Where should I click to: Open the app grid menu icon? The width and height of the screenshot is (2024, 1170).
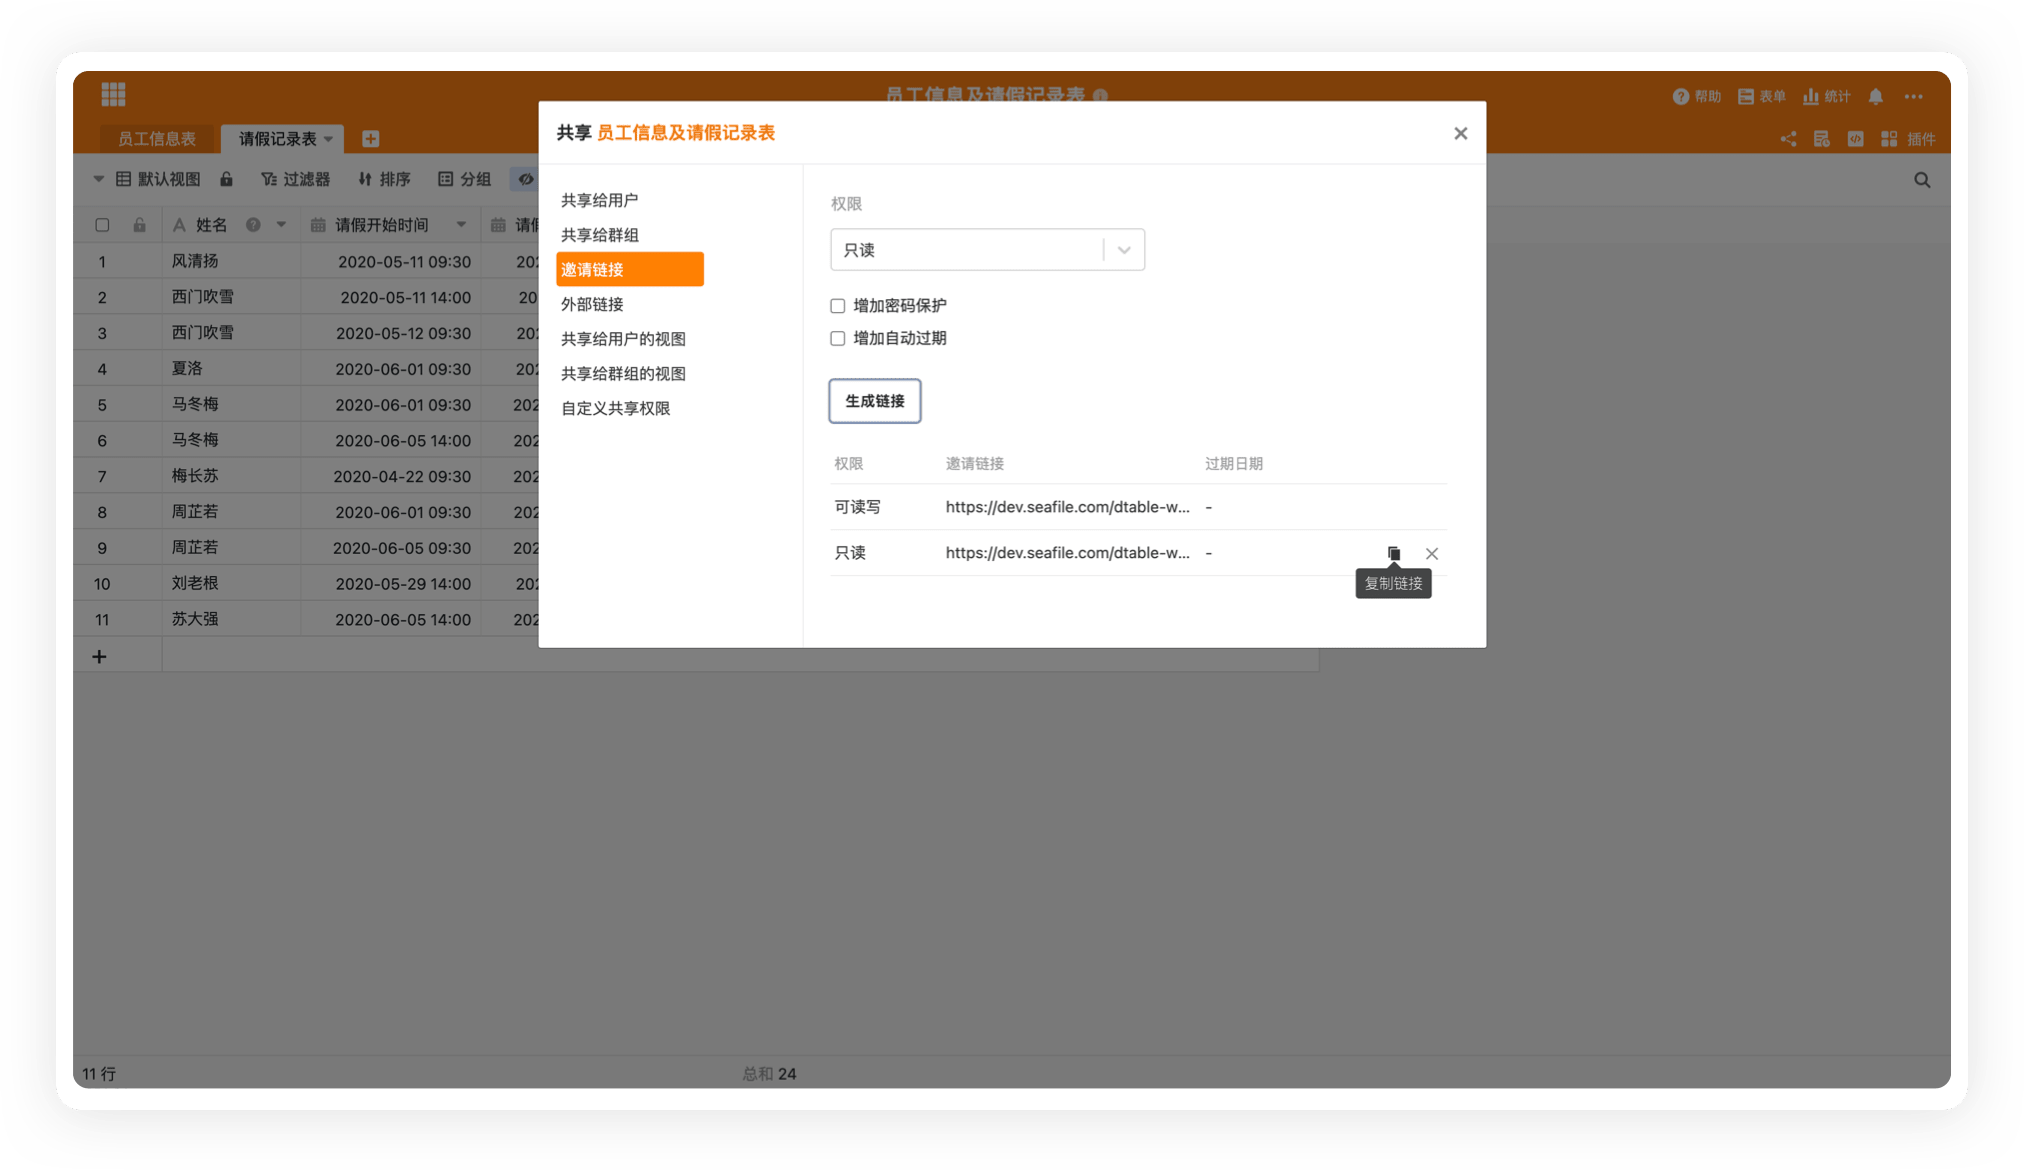[x=113, y=95]
